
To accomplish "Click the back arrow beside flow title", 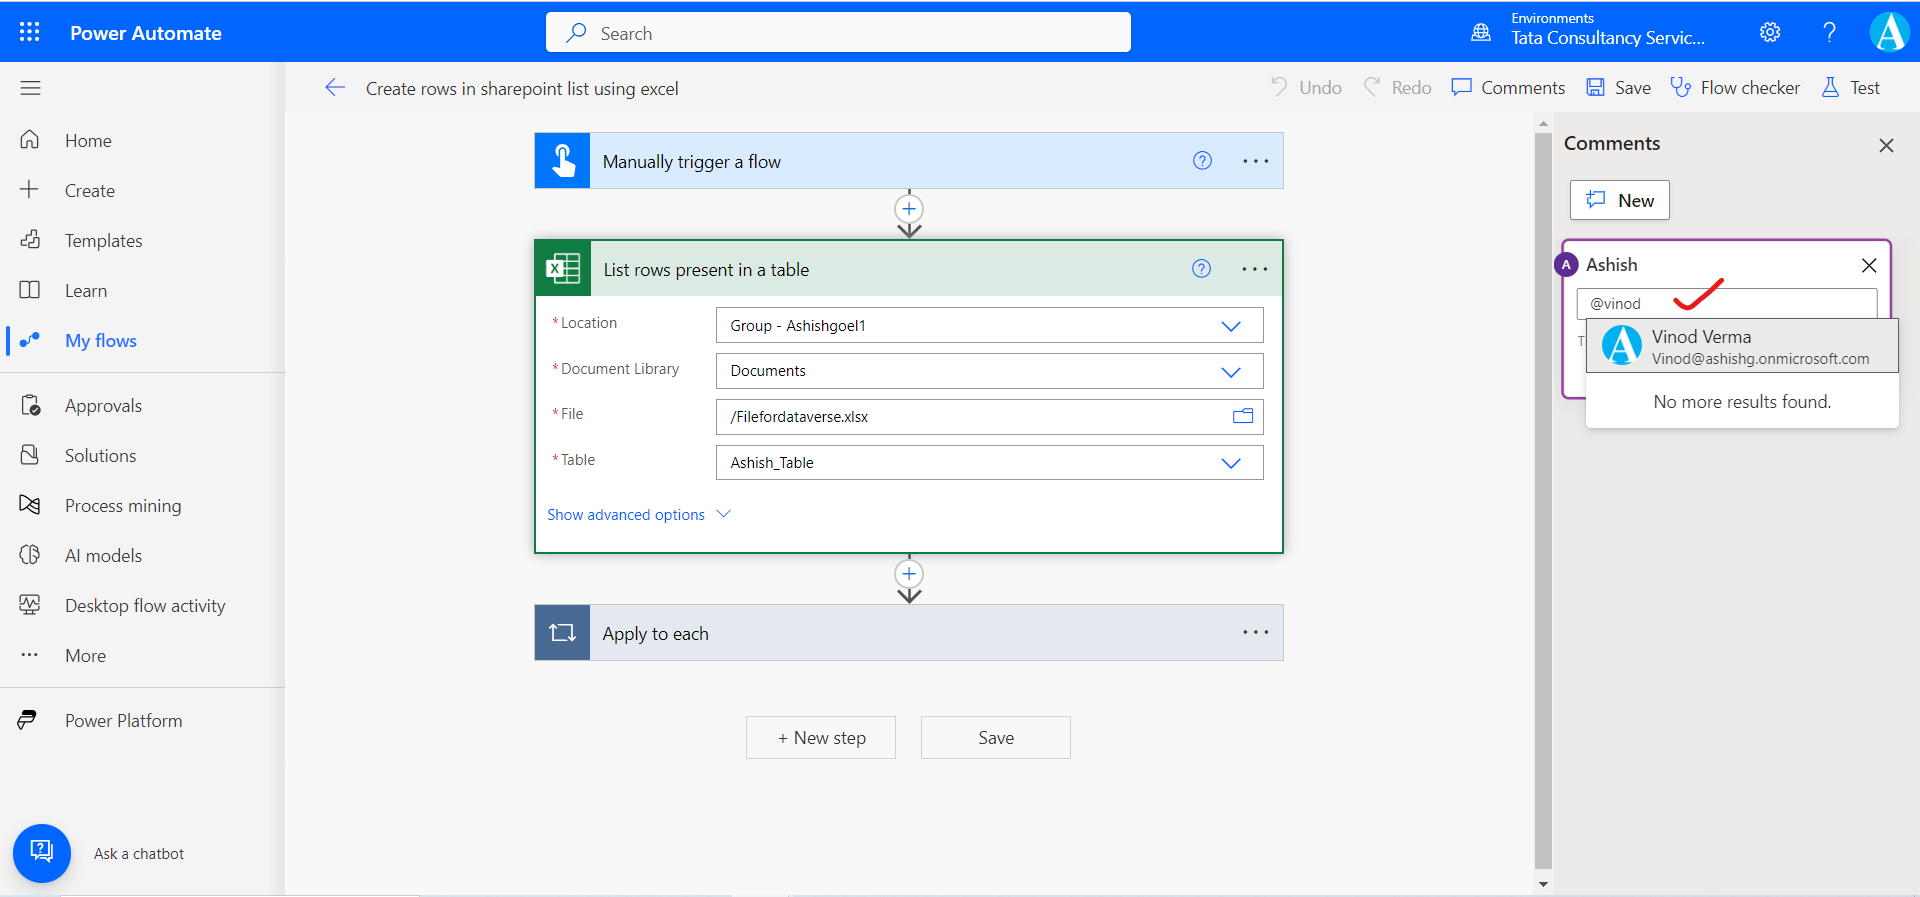I will (335, 88).
